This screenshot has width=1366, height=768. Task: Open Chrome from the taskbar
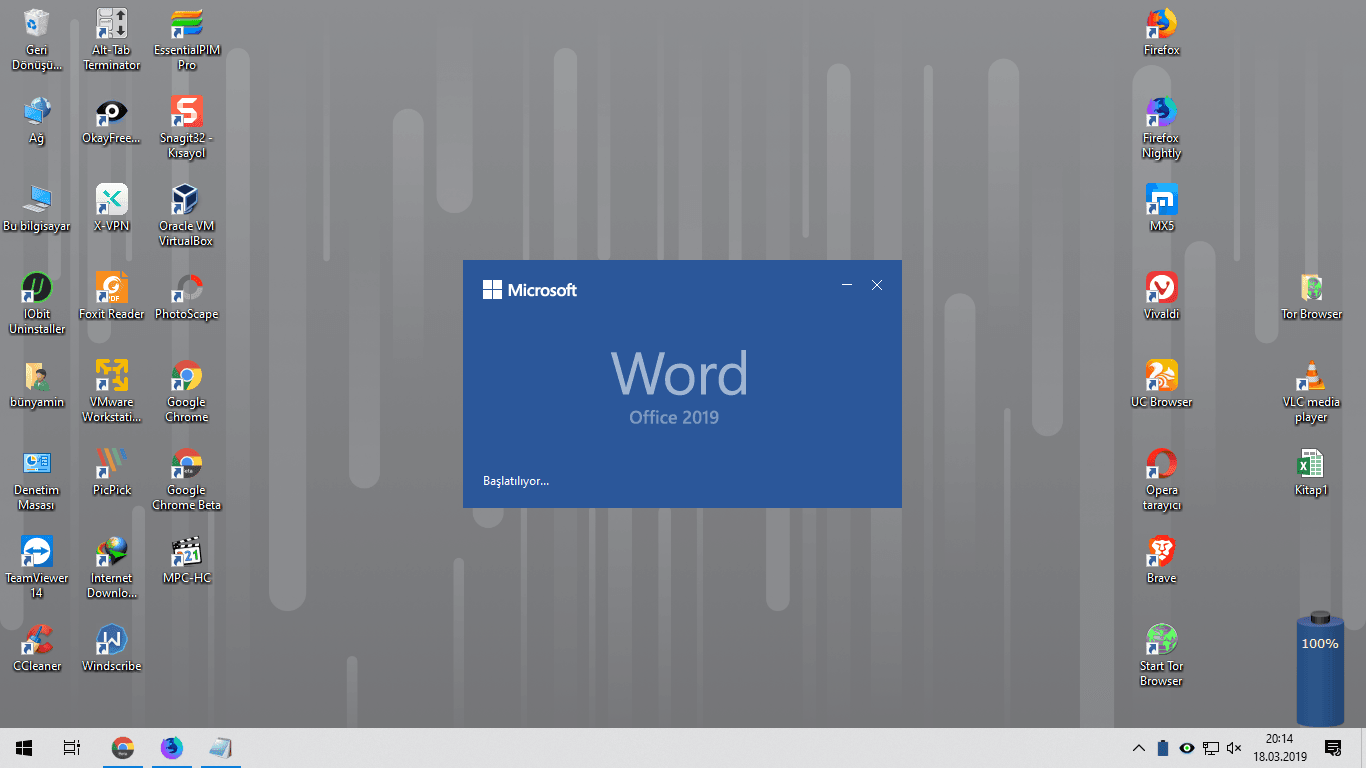[123, 748]
